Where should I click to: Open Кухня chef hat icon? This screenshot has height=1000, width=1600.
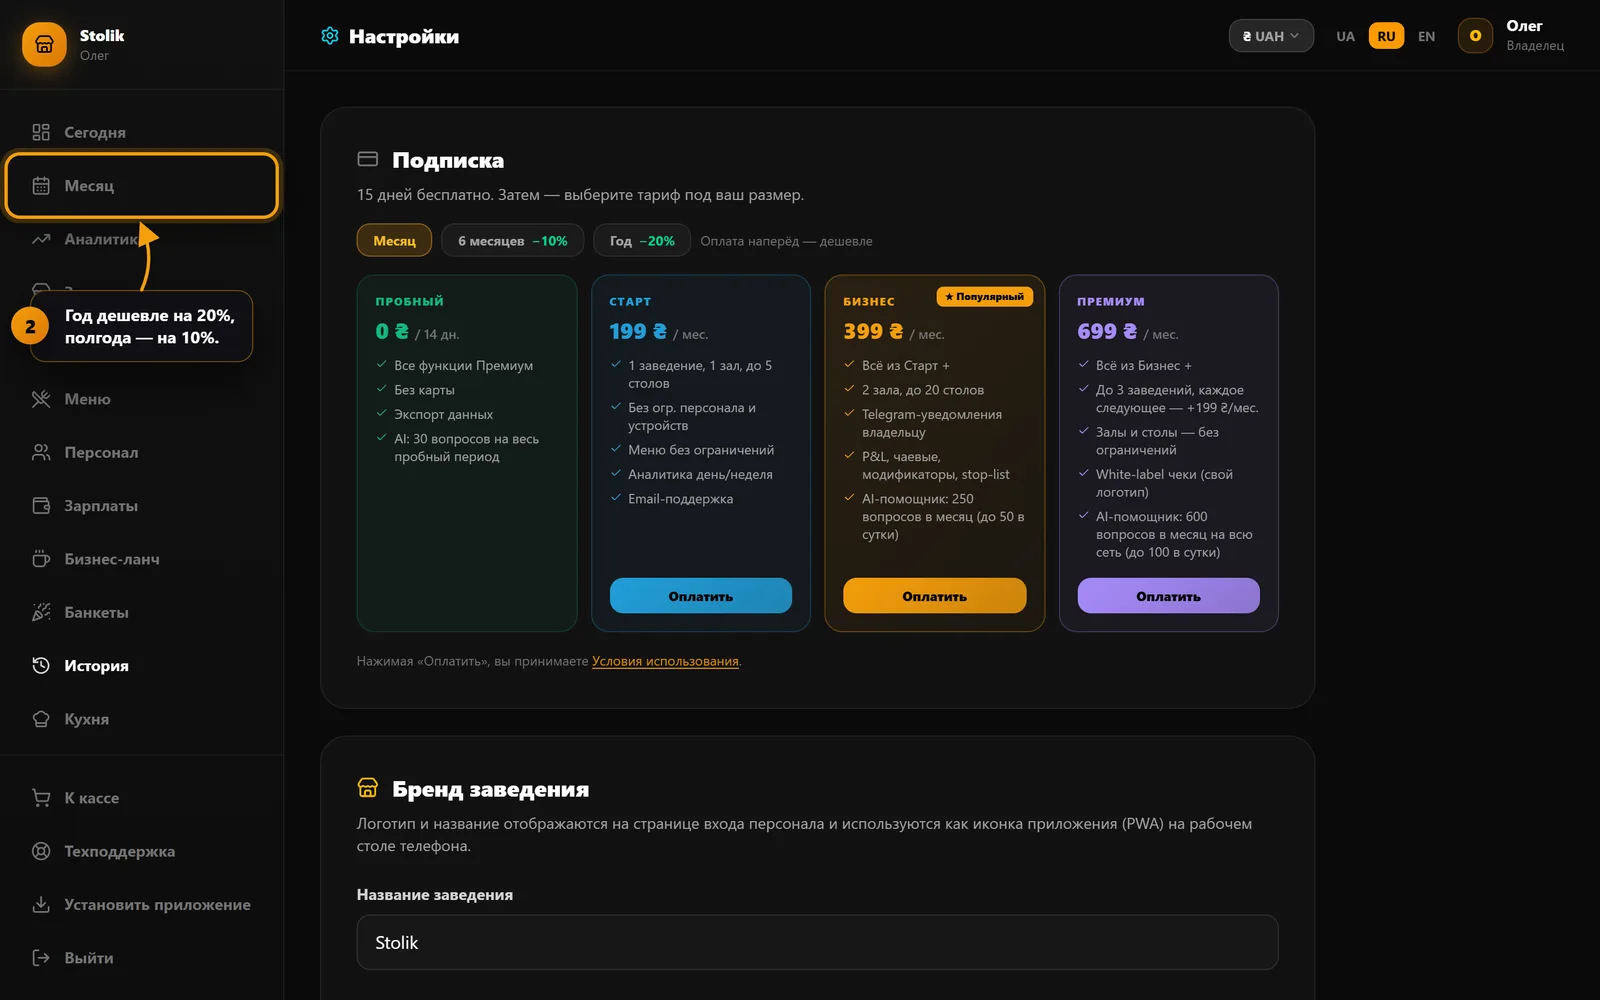tap(41, 719)
